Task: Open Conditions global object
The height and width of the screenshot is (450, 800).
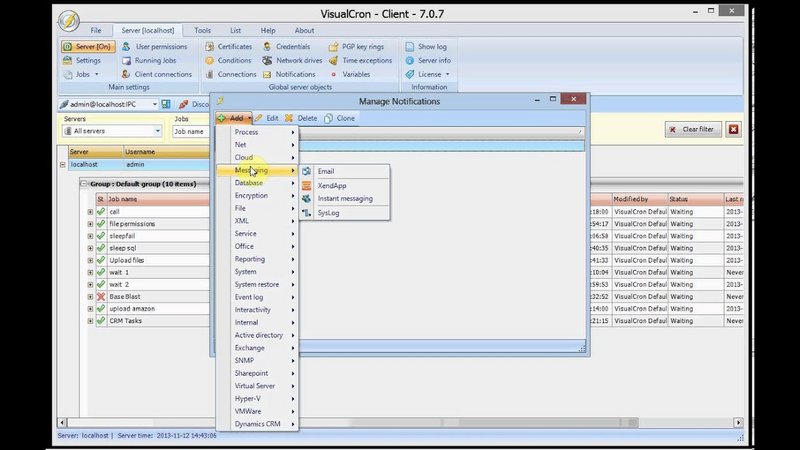Action: (x=228, y=60)
